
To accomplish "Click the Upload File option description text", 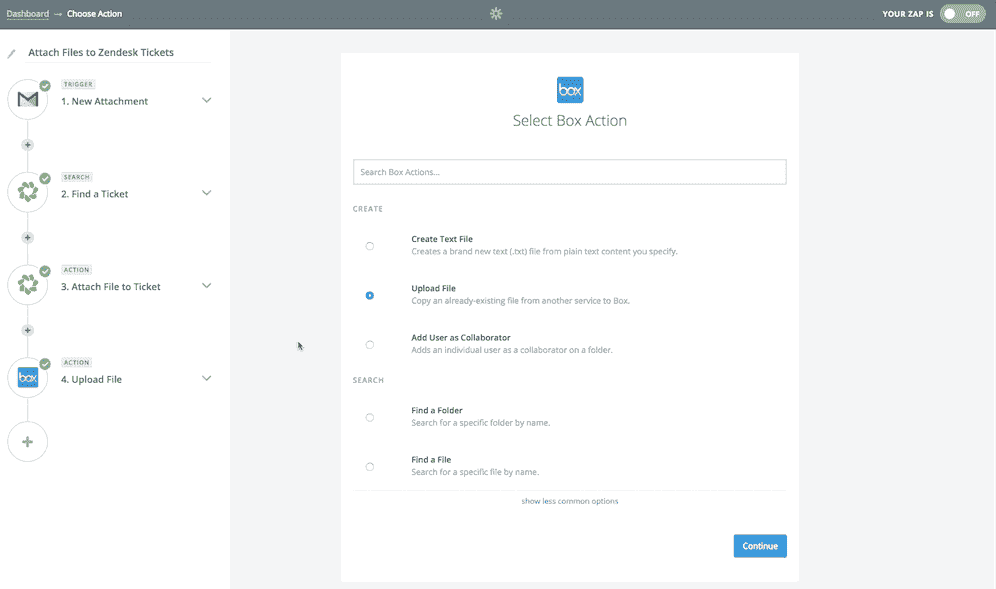I will [x=520, y=301].
